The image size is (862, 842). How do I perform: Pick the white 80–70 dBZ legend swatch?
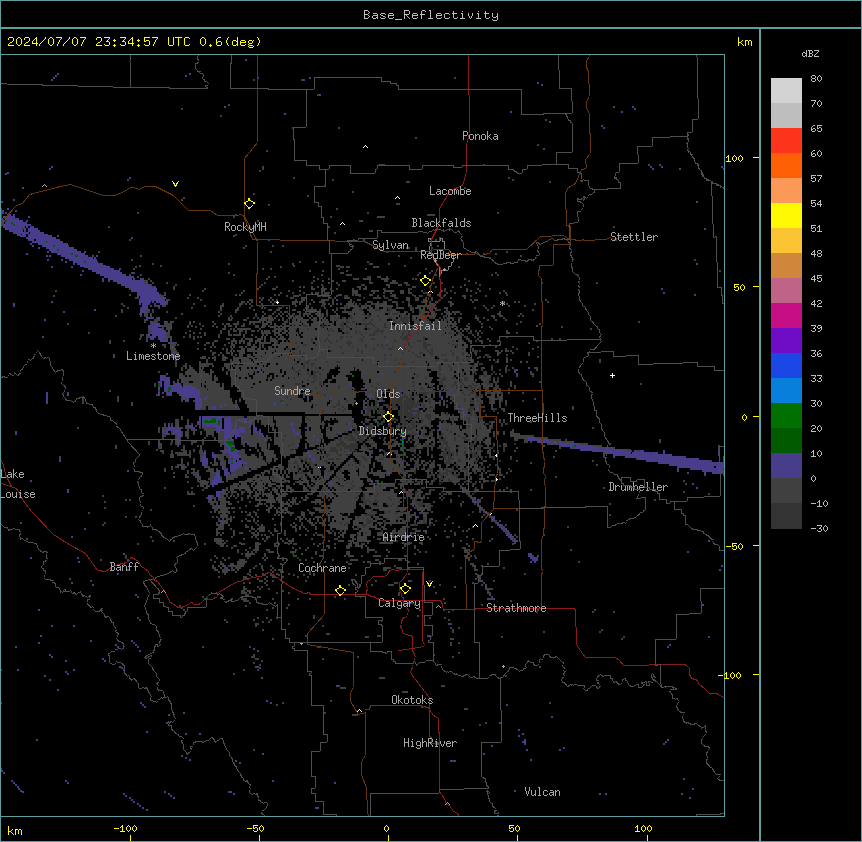[x=786, y=91]
